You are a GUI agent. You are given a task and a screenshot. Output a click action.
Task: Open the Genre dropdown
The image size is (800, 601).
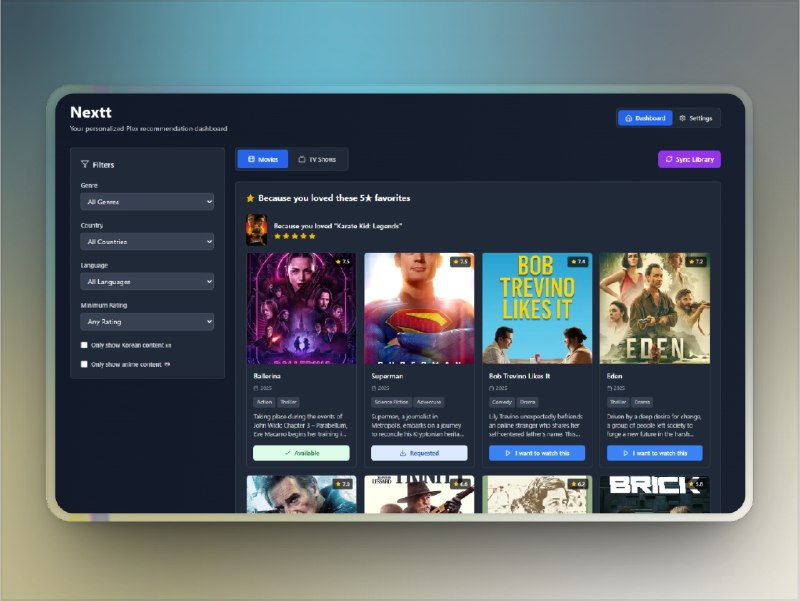pyautogui.click(x=147, y=202)
